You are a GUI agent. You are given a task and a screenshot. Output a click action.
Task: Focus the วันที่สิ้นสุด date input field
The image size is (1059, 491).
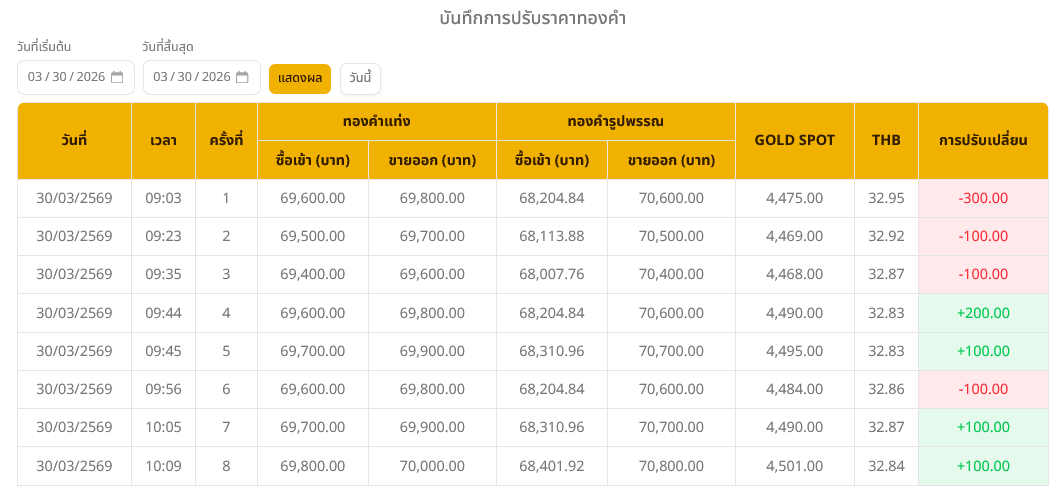(191, 77)
